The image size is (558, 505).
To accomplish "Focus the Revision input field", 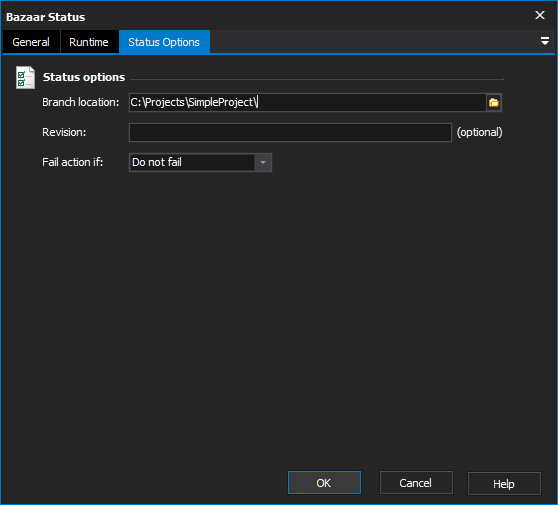I will [x=290, y=132].
